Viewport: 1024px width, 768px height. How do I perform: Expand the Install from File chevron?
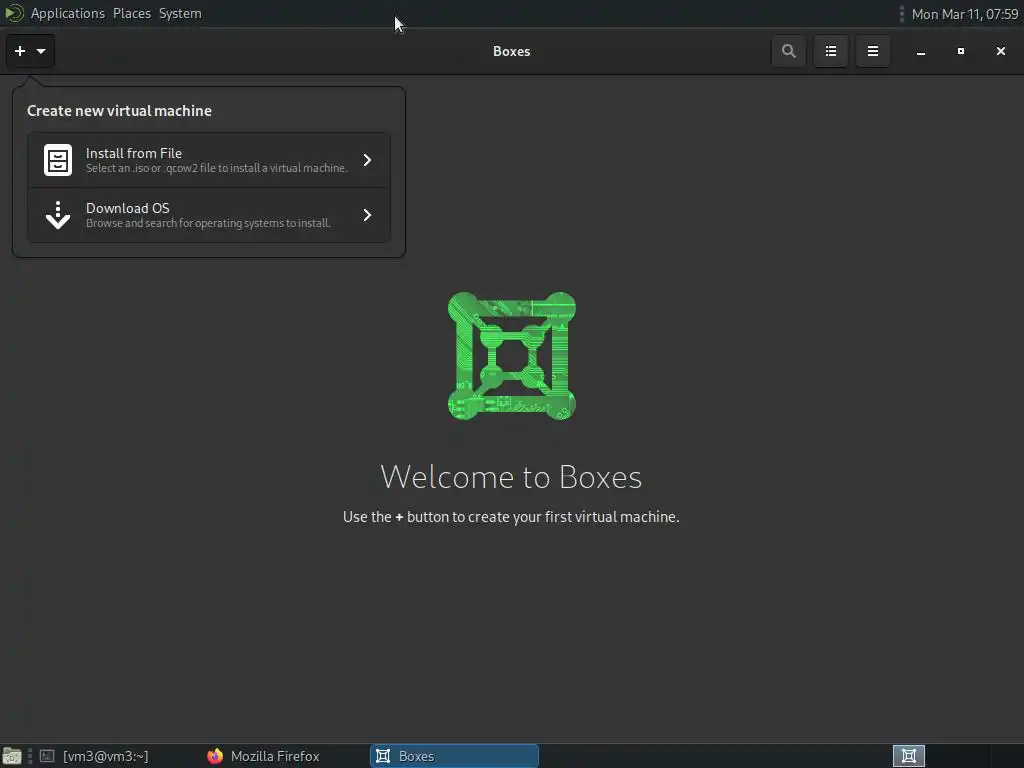pos(367,160)
